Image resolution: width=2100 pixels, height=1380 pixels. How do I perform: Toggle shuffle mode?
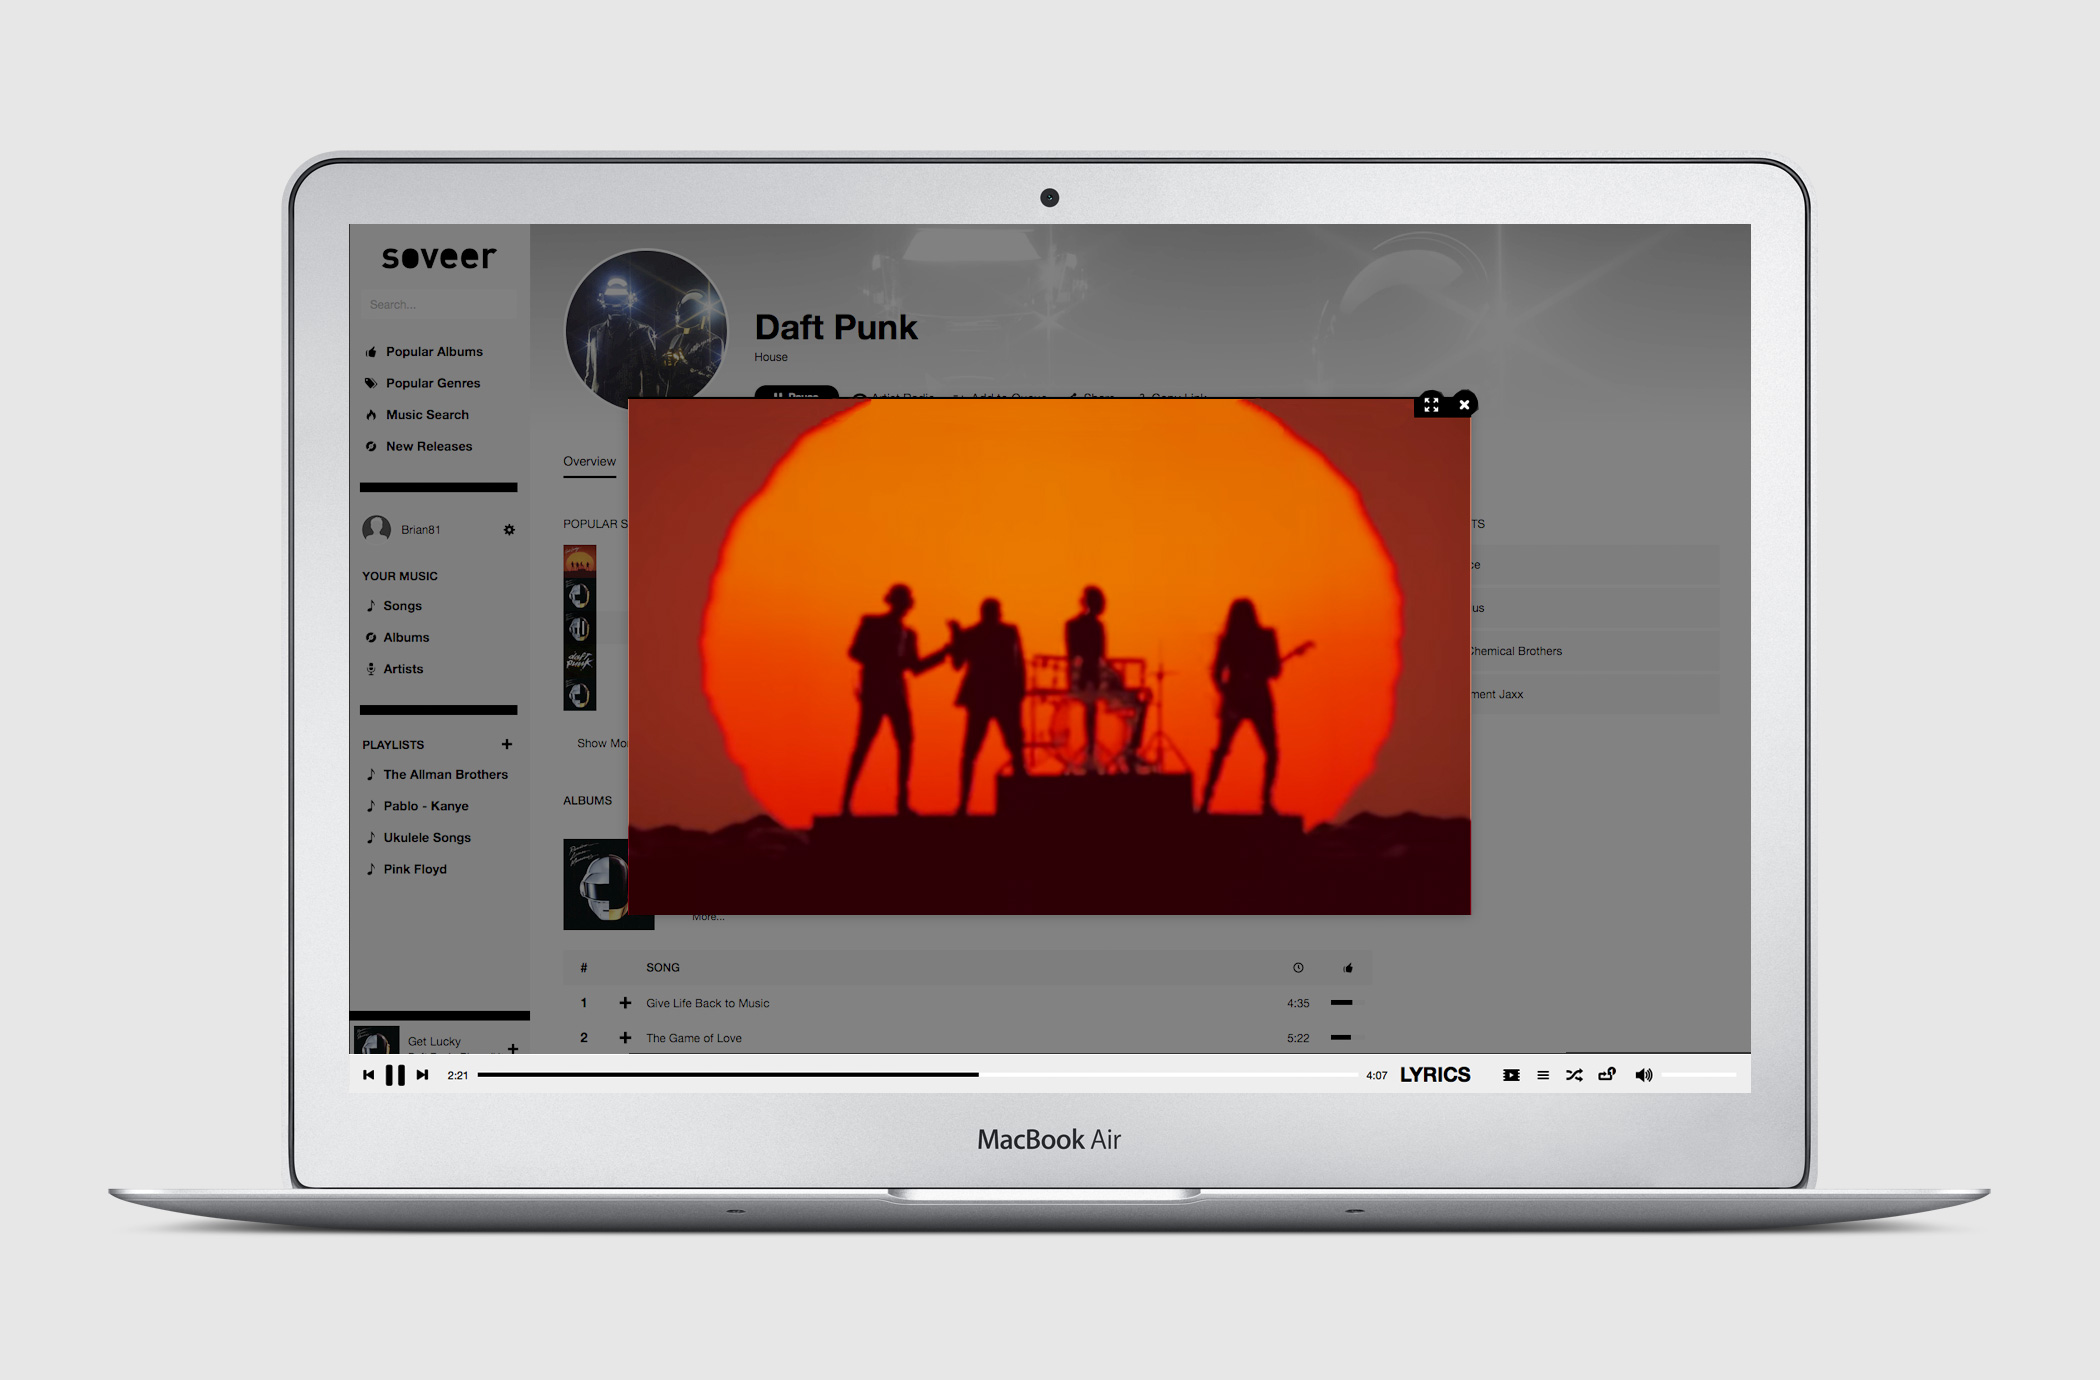(1574, 1075)
